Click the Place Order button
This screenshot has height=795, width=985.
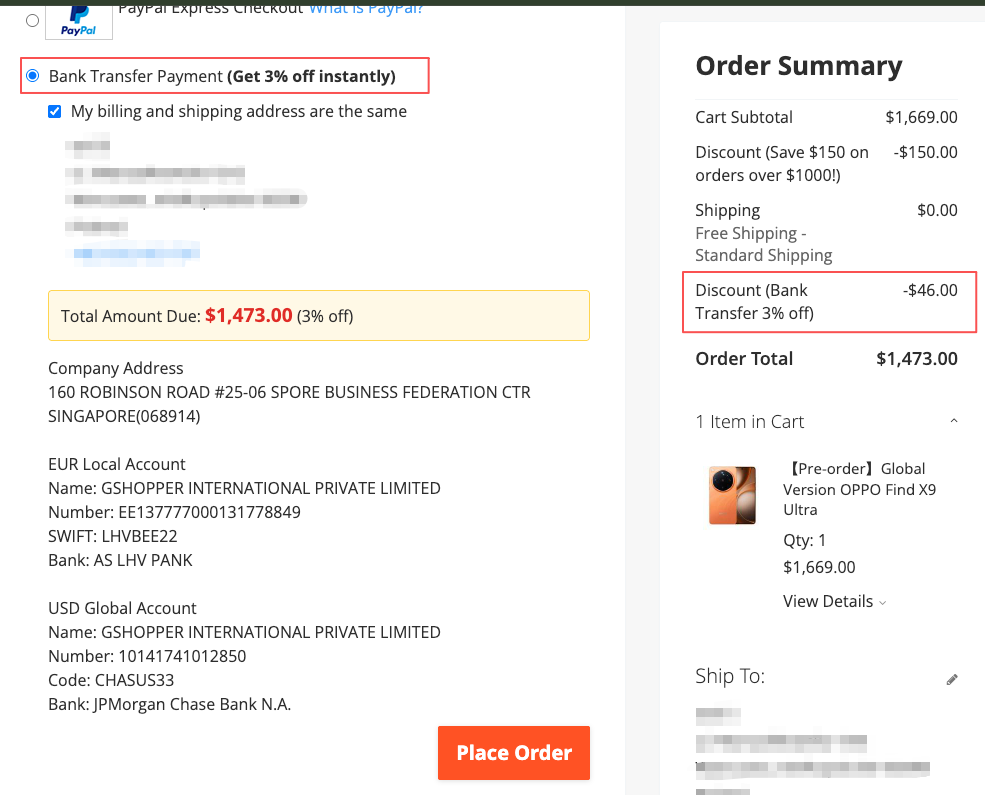point(514,753)
